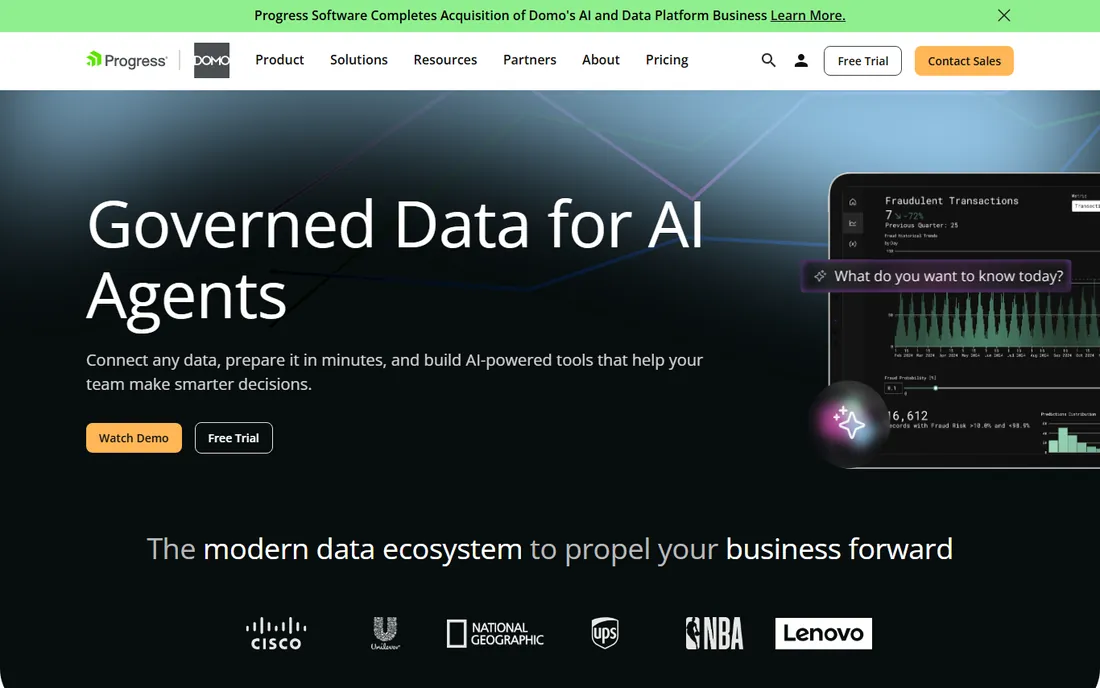Open the search magnifier icon
This screenshot has width=1100, height=688.
tap(768, 60)
